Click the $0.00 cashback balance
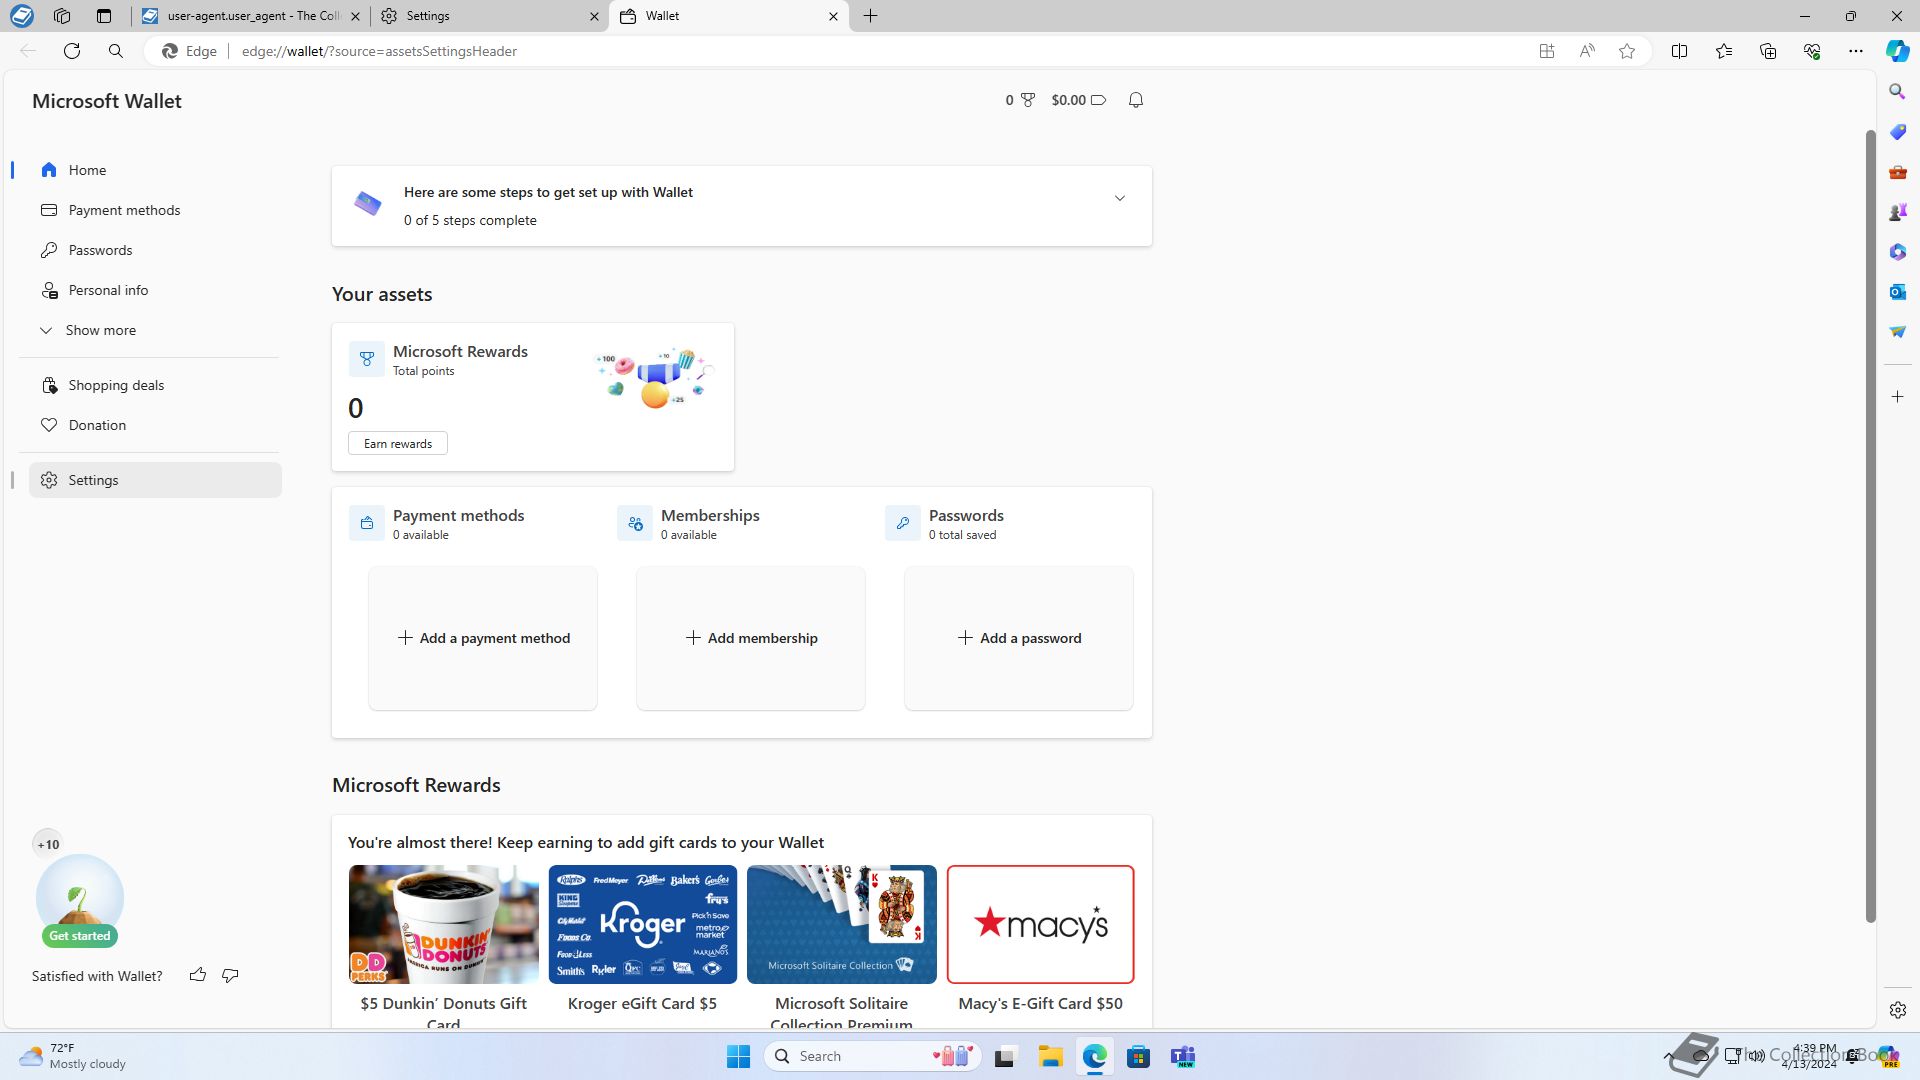The image size is (1920, 1080). (1078, 100)
